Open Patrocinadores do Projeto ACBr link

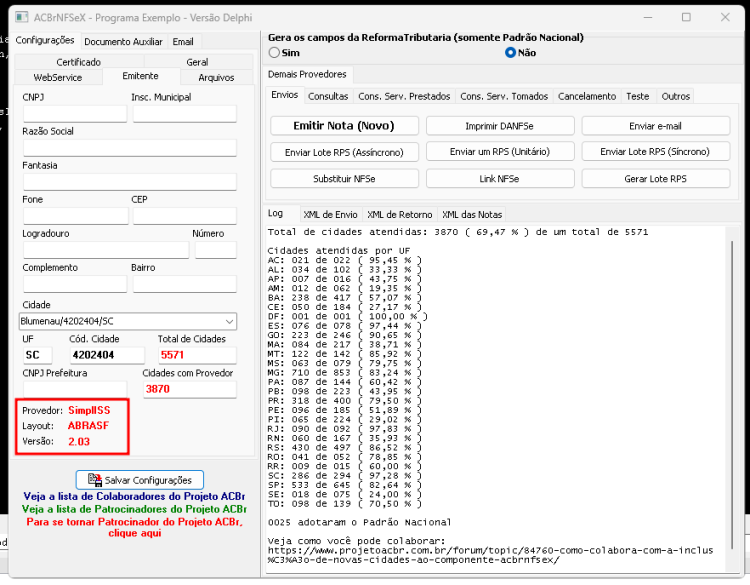coord(134,509)
